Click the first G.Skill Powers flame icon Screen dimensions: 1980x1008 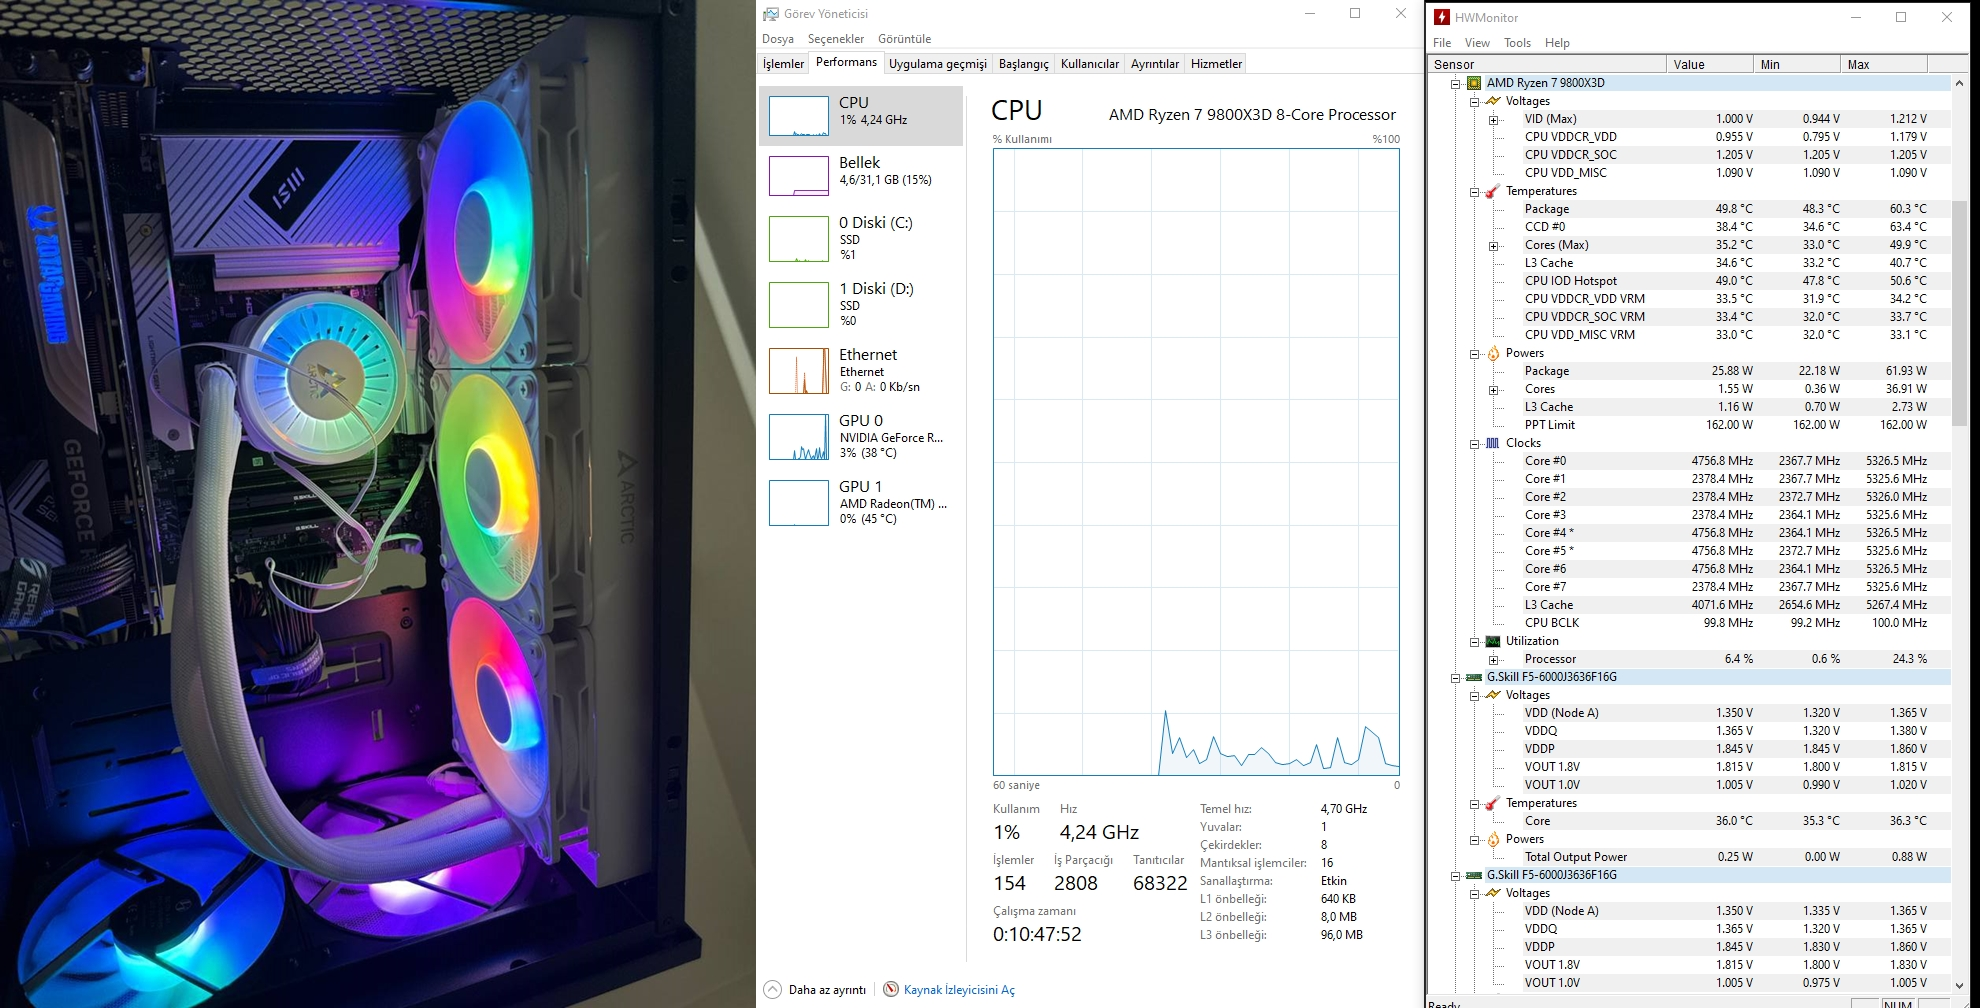tap(1493, 839)
